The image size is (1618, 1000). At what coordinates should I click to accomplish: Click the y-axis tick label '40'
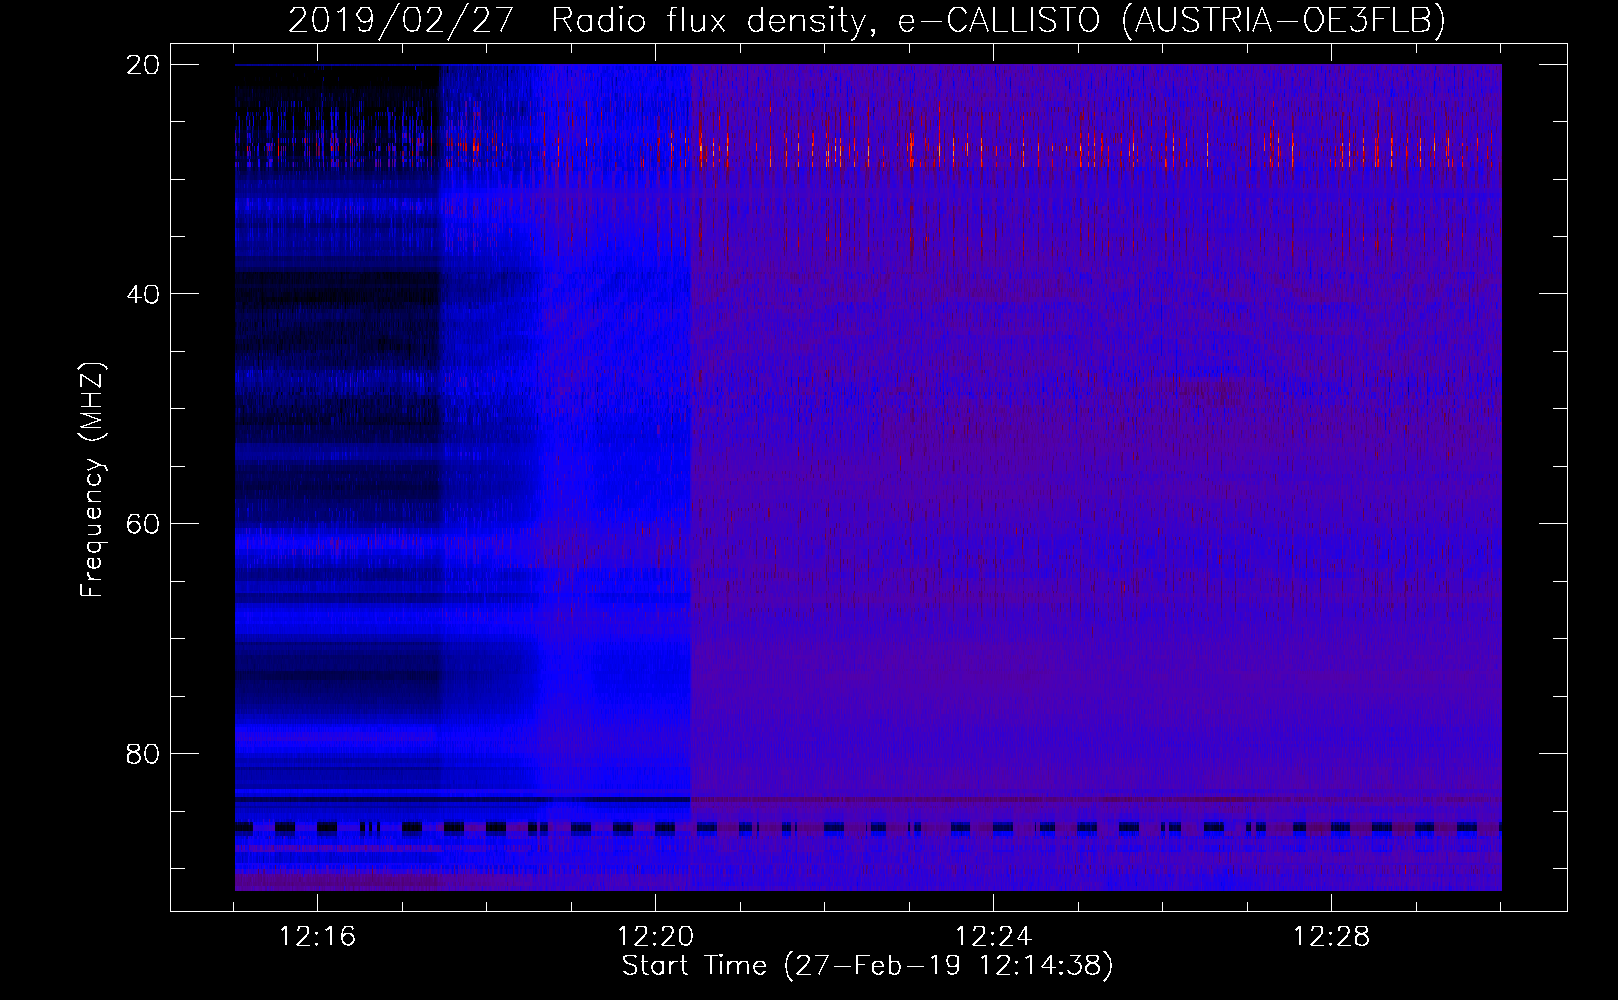tap(143, 294)
